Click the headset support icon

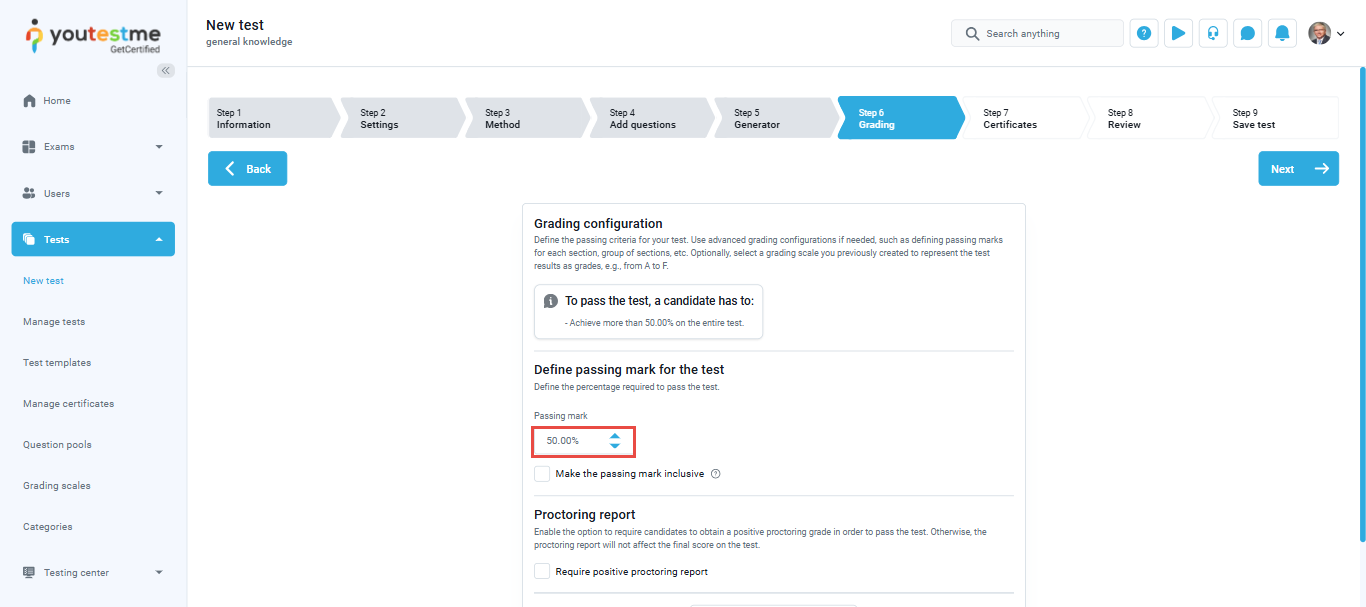pyautogui.click(x=1213, y=33)
